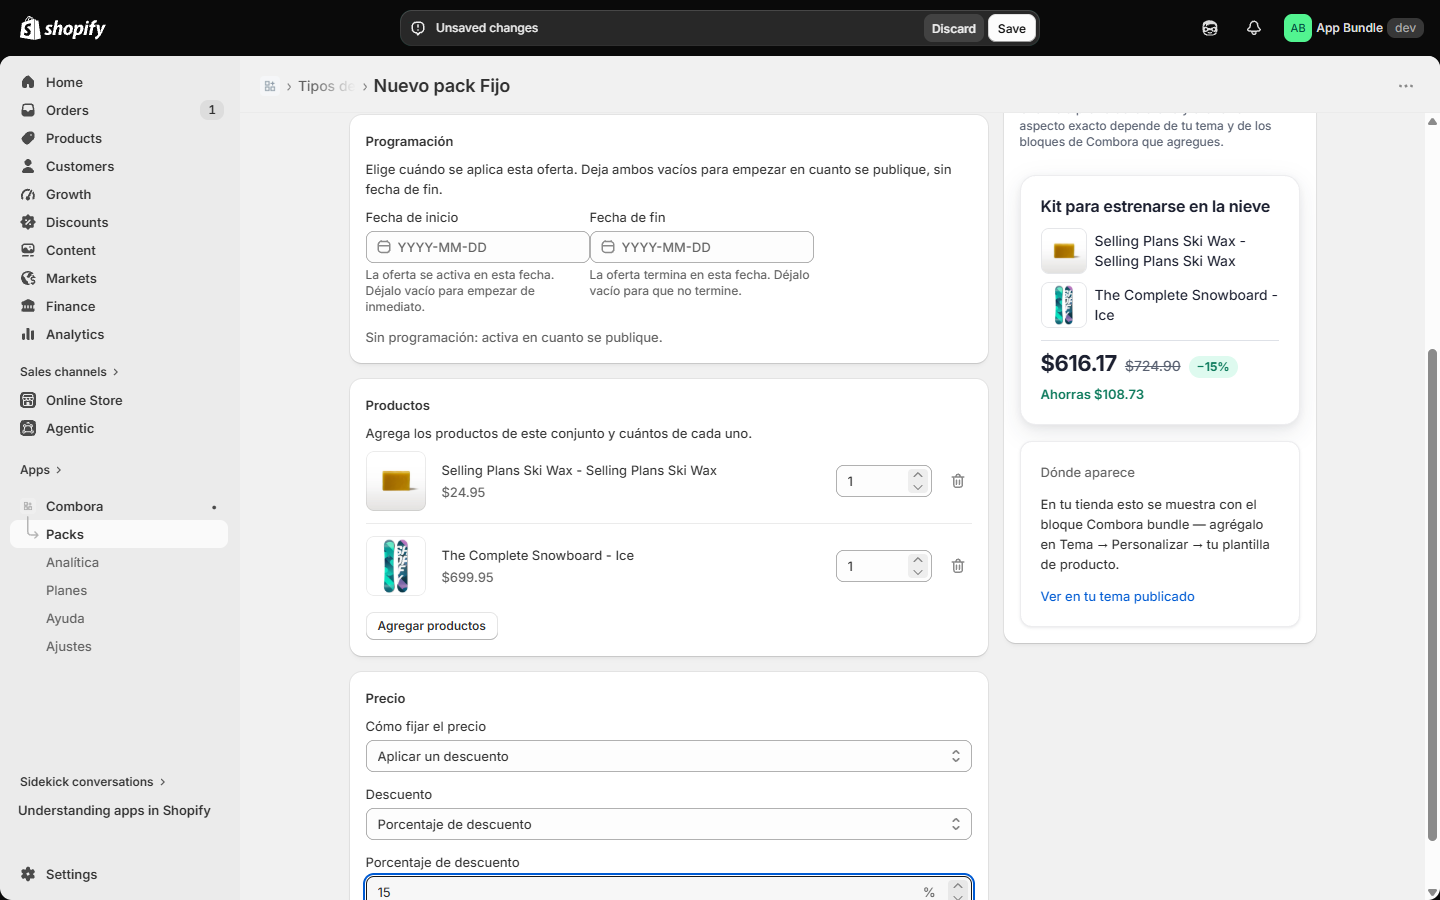This screenshot has width=1440, height=900.
Task: Click the '-15%' discount badge in preview
Action: 1213,367
